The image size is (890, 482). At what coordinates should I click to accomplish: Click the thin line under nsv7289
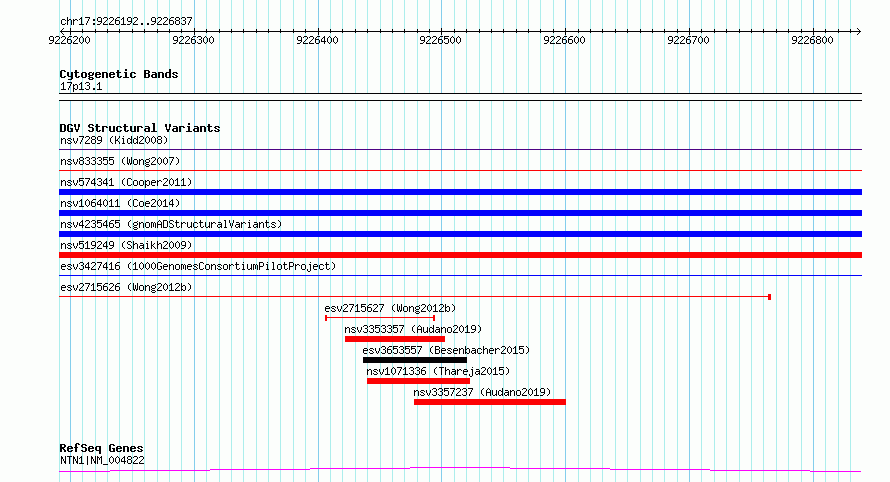(x=460, y=150)
